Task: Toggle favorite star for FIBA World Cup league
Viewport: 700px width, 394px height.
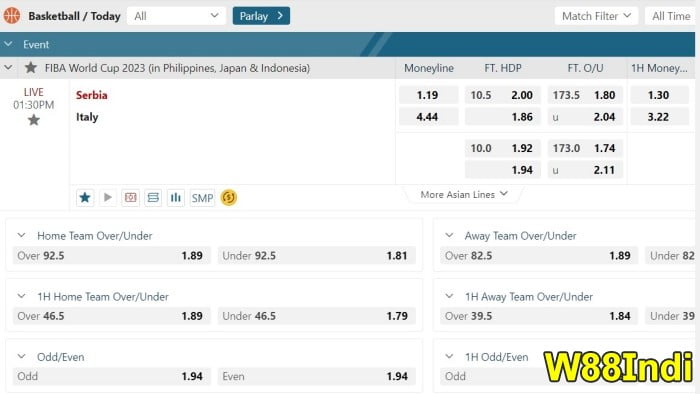Action: coord(31,68)
